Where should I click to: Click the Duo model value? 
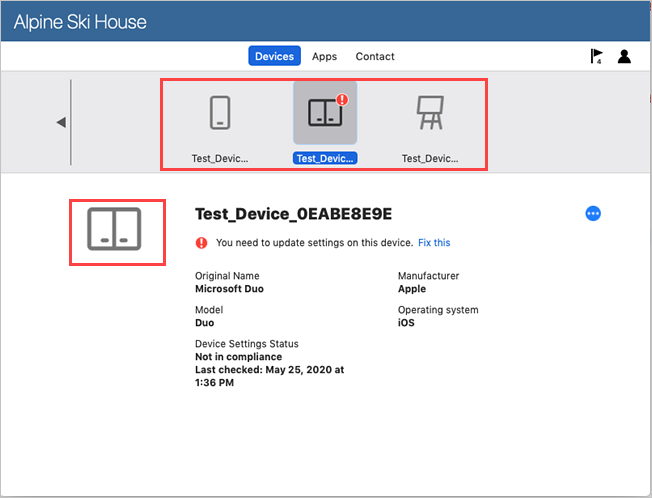click(205, 323)
